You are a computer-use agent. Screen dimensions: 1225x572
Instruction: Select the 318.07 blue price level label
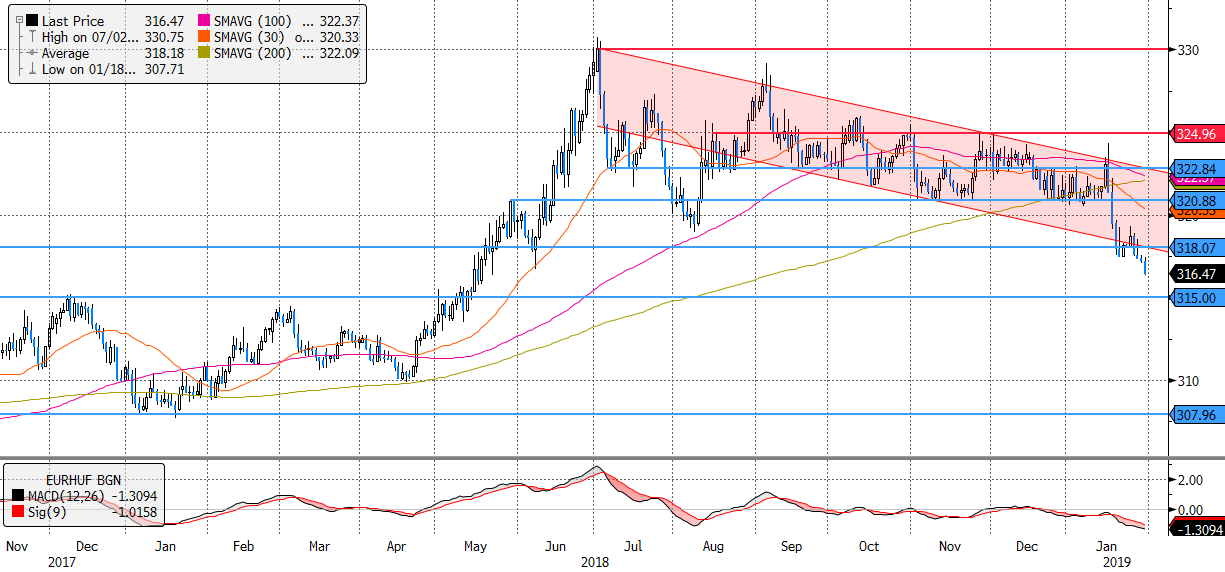pos(1196,247)
